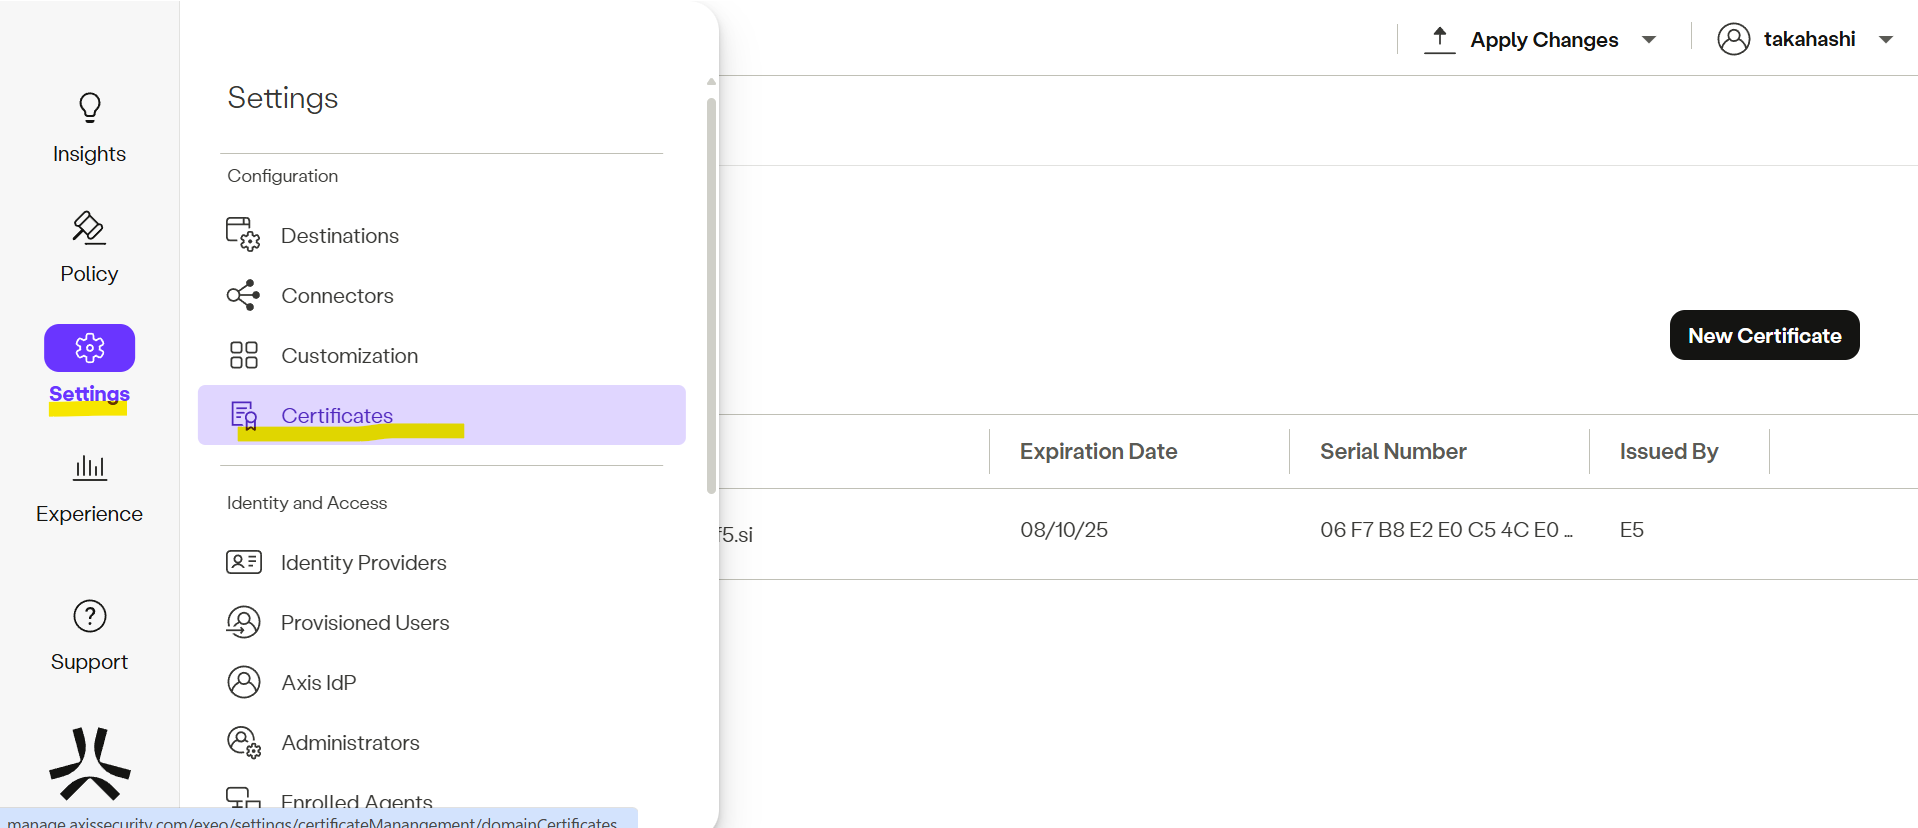
Task: Expand the Apply Changes dropdown arrow
Action: [x=1649, y=40]
